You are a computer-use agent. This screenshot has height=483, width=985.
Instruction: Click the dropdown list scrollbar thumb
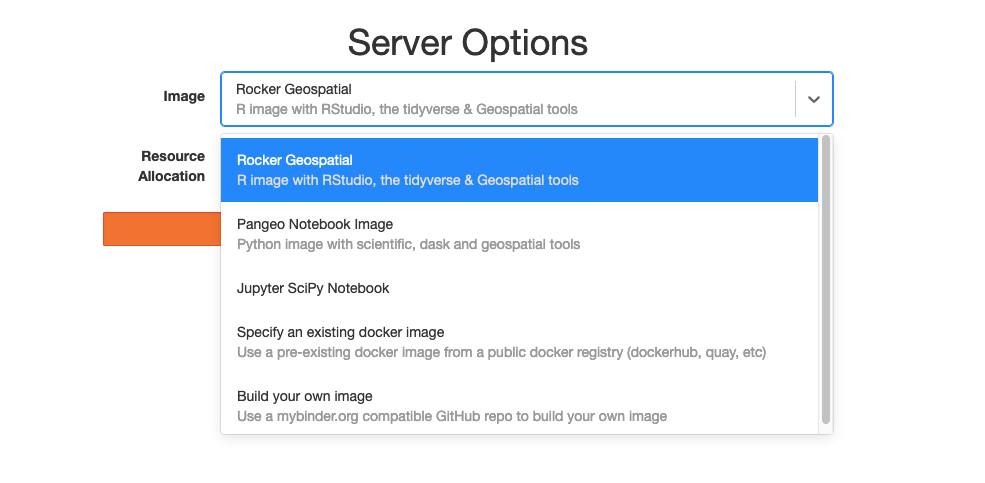(x=825, y=279)
